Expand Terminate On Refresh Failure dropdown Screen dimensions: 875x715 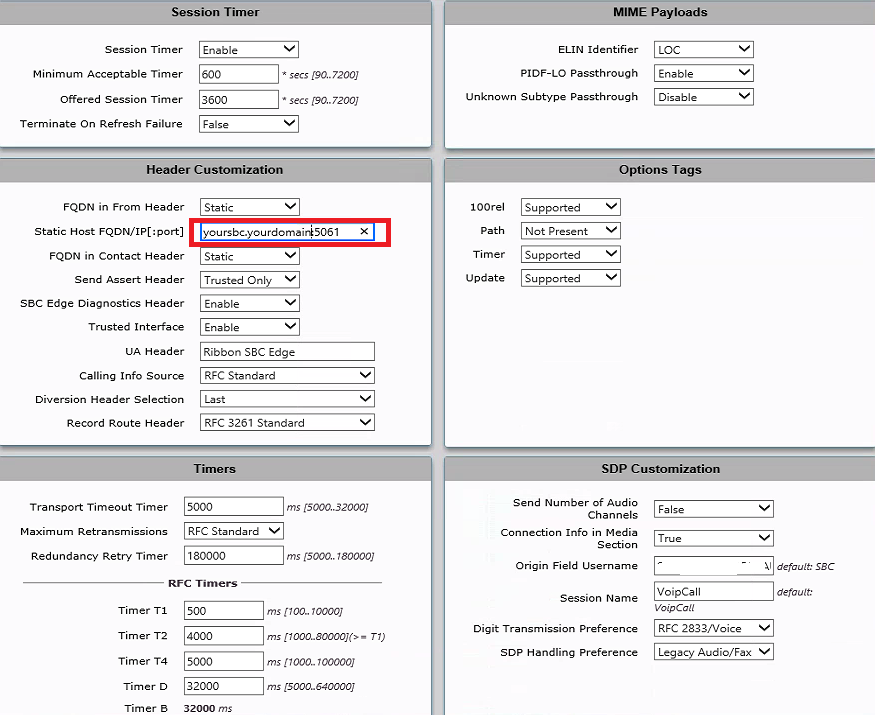pyautogui.click(x=249, y=124)
